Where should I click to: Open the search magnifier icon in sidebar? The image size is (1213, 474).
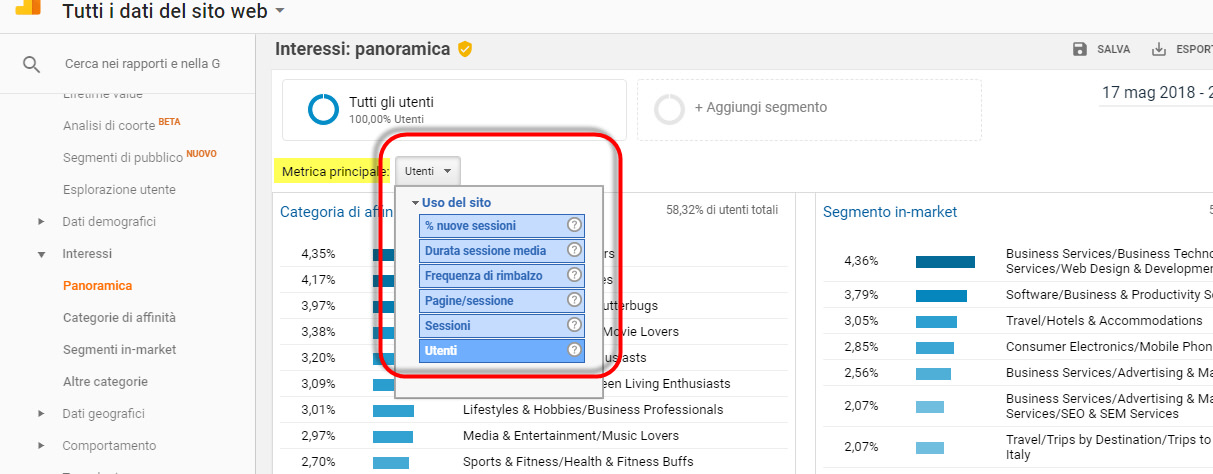[32, 64]
